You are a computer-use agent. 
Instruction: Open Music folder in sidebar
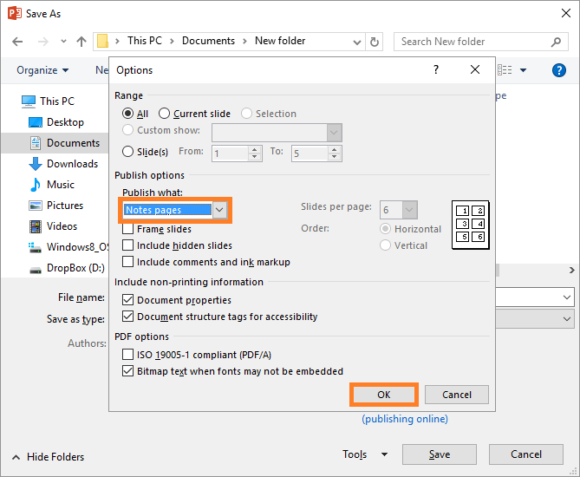pos(52,184)
